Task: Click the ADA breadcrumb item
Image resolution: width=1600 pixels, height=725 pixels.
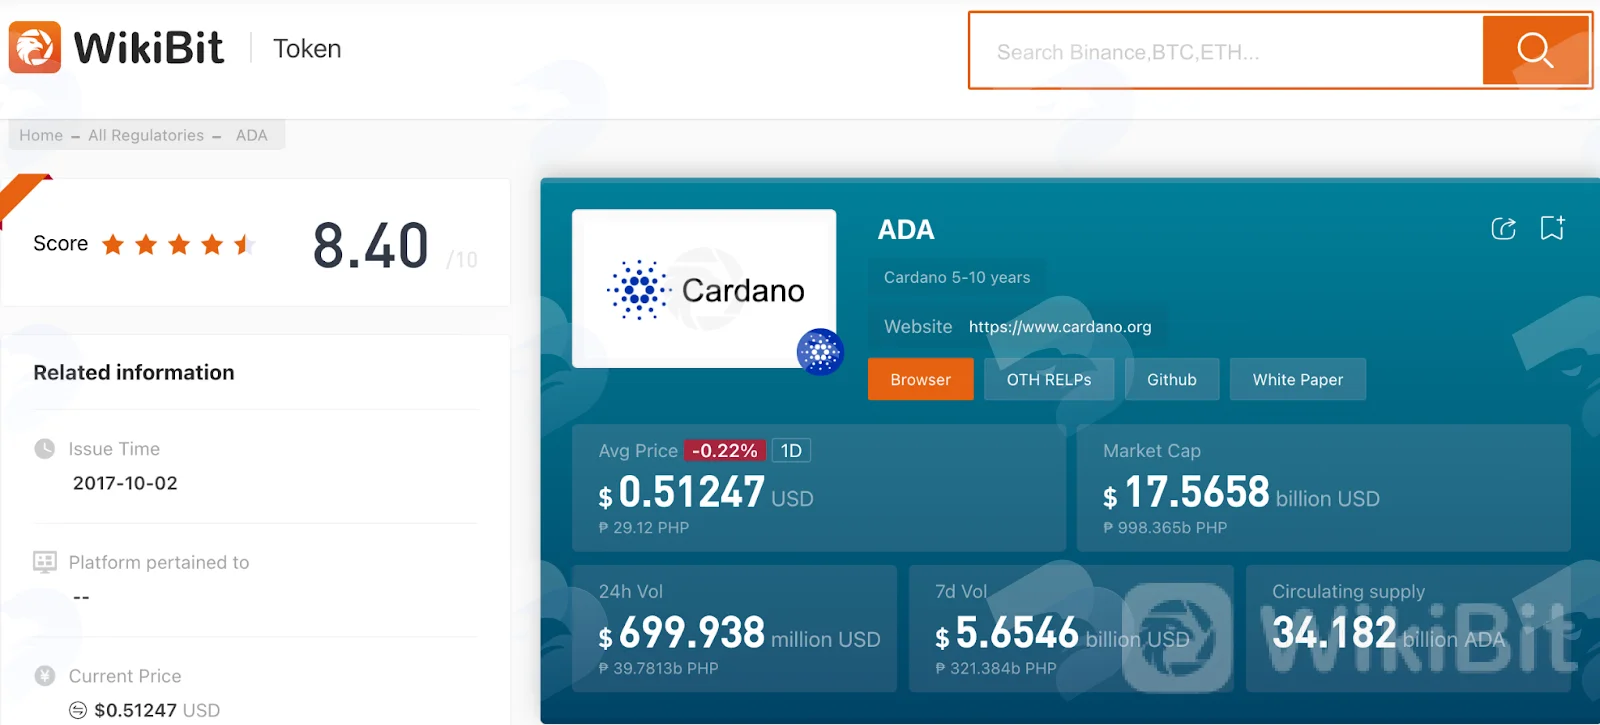Action: coord(252,135)
